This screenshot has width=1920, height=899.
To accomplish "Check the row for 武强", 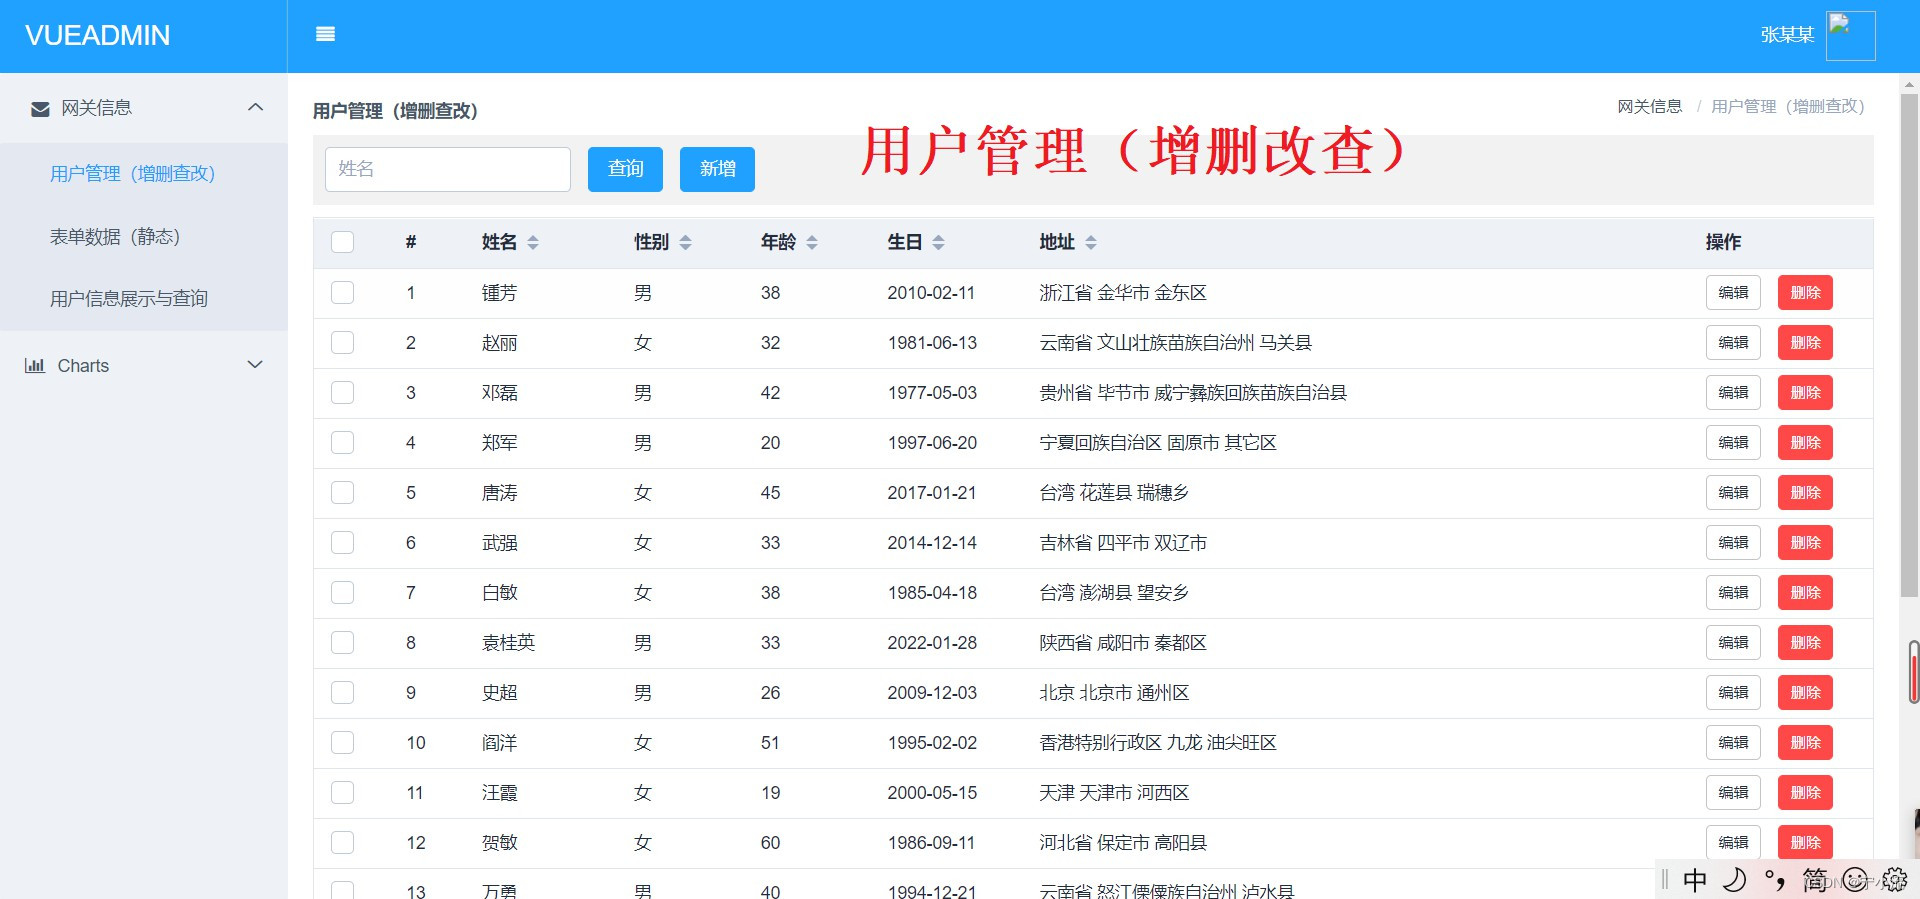I will [x=343, y=542].
